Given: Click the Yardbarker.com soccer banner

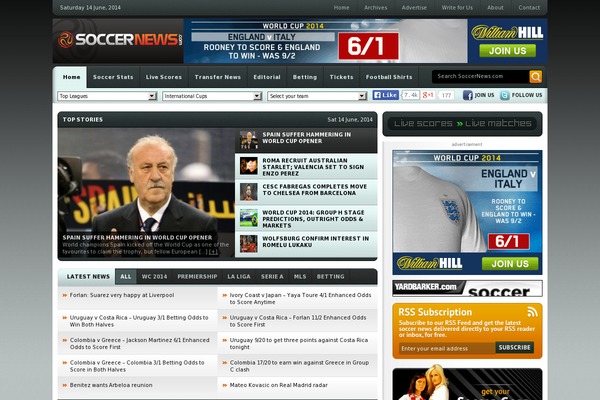Looking at the screenshot, I should pos(467,288).
